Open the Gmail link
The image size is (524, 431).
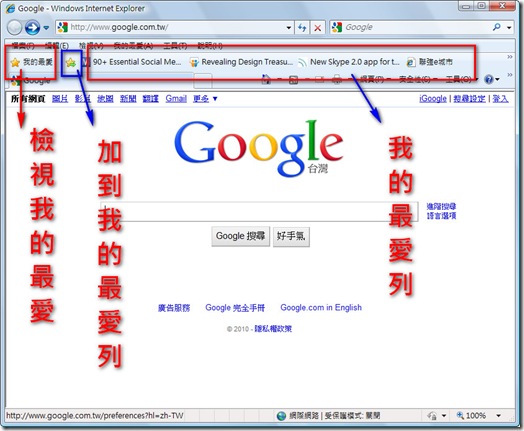tap(176, 99)
